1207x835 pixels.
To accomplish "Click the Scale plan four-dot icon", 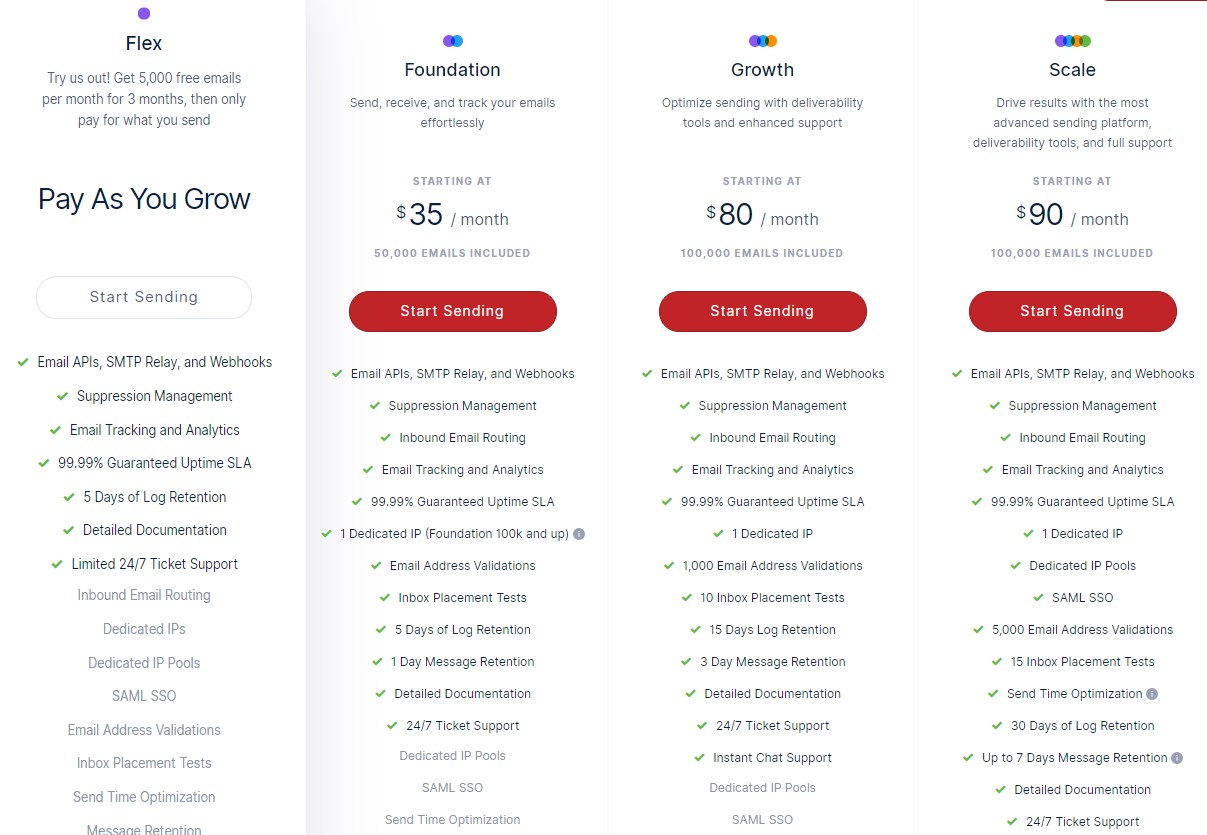I will tap(1073, 41).
